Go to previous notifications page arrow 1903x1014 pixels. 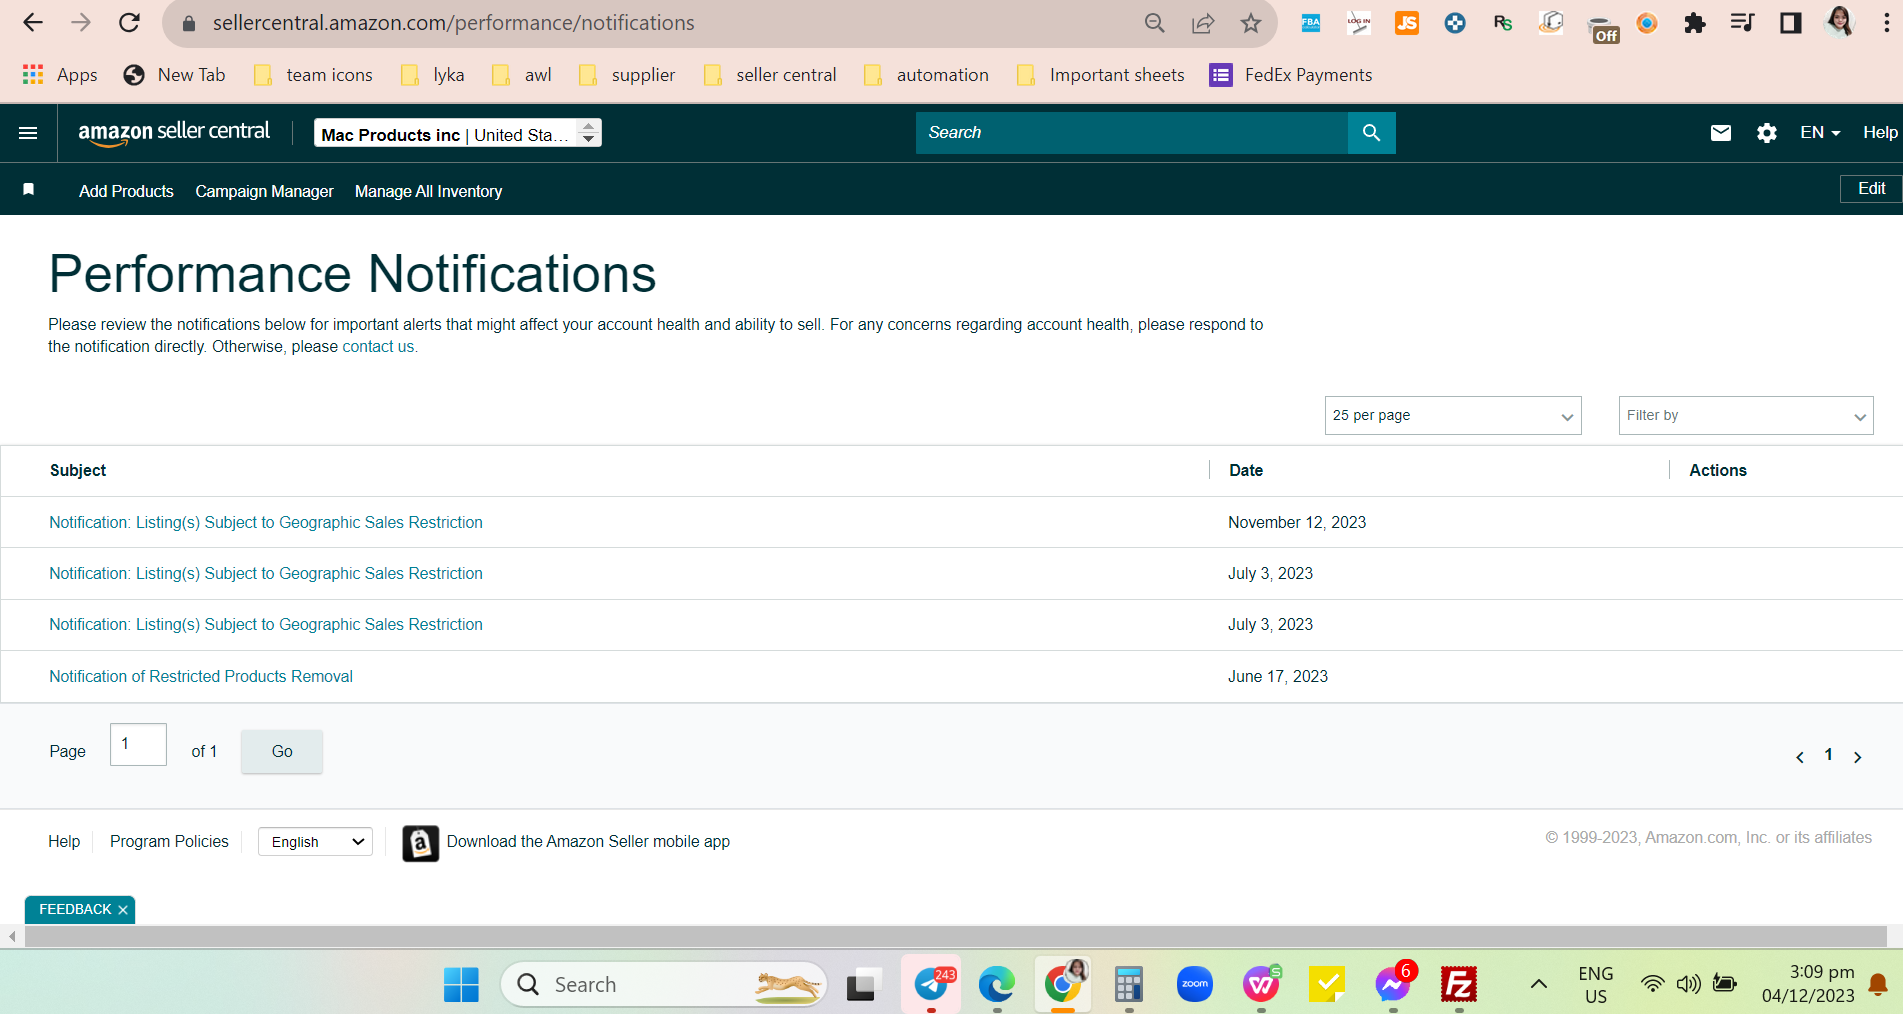coord(1800,757)
